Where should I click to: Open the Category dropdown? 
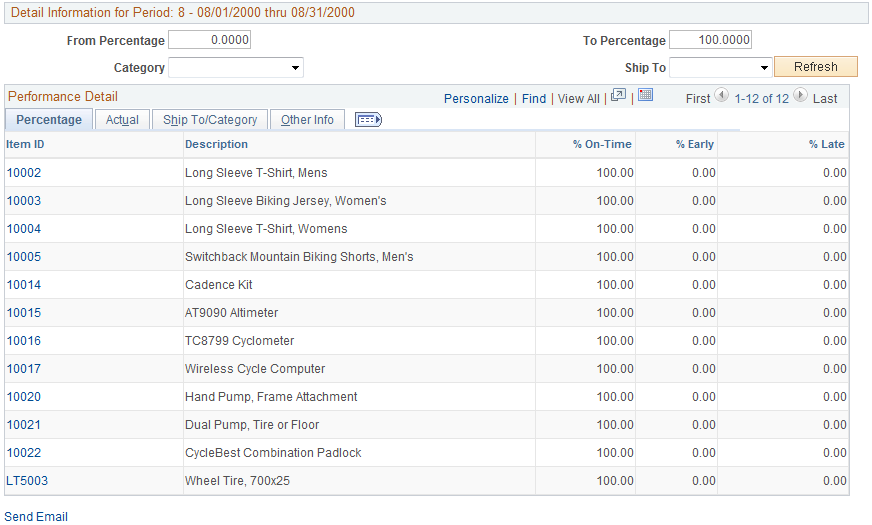(x=236, y=68)
